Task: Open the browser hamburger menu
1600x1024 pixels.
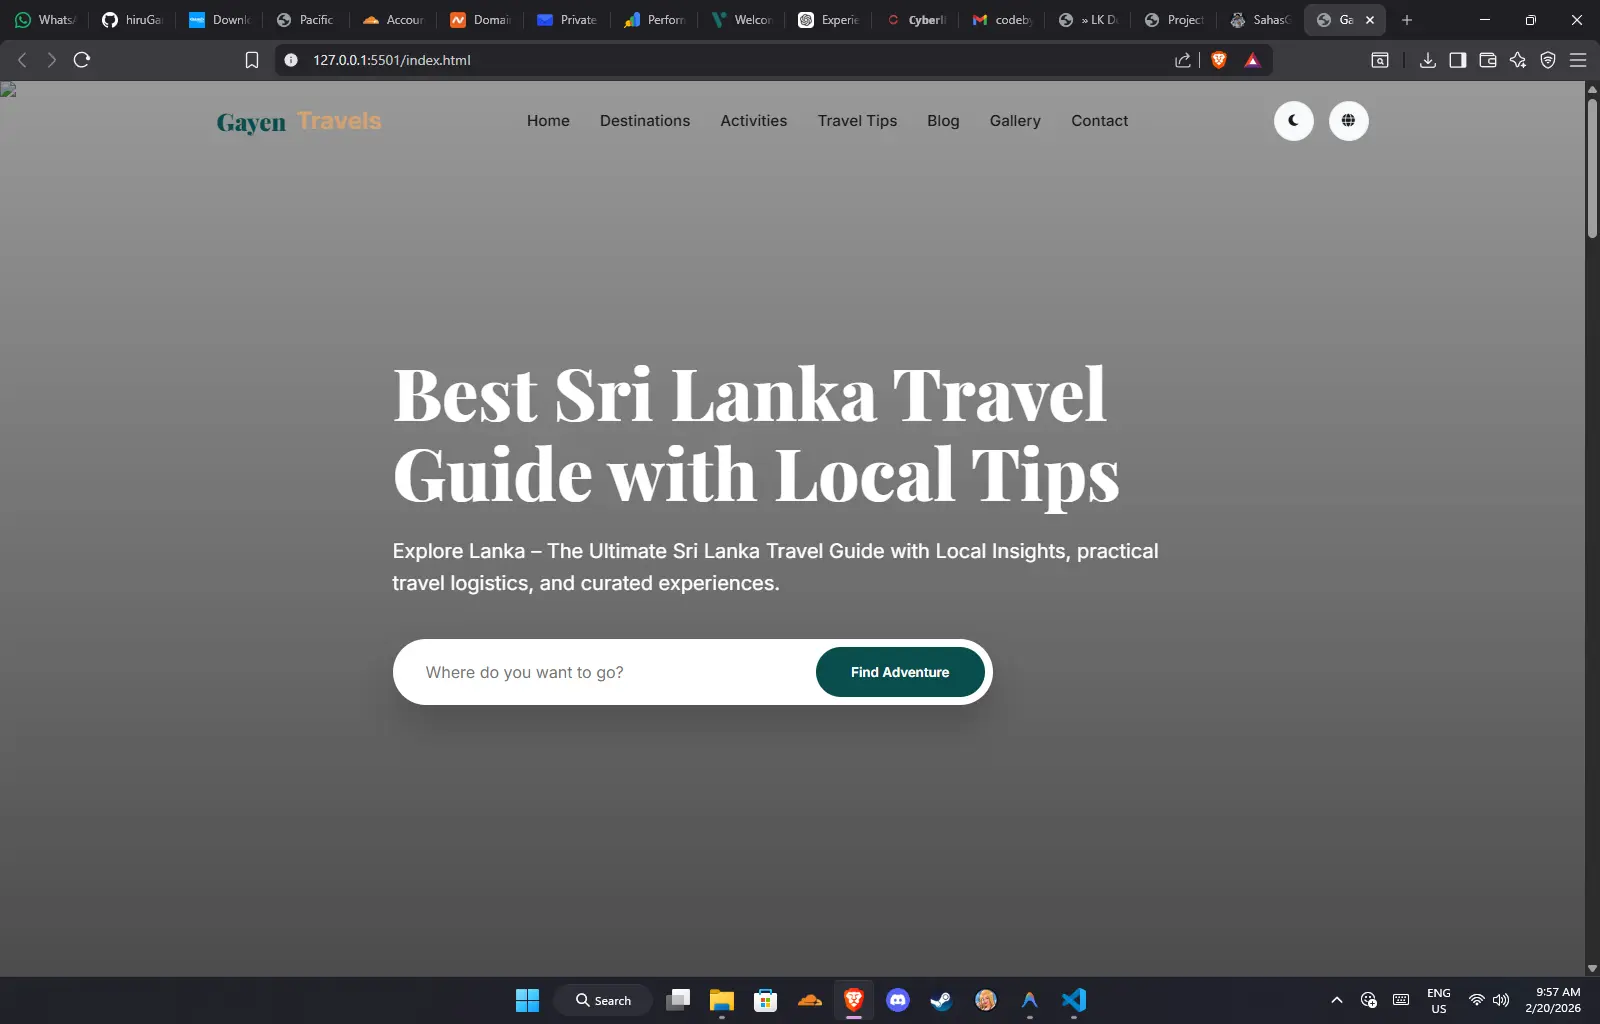Action: pyautogui.click(x=1578, y=60)
